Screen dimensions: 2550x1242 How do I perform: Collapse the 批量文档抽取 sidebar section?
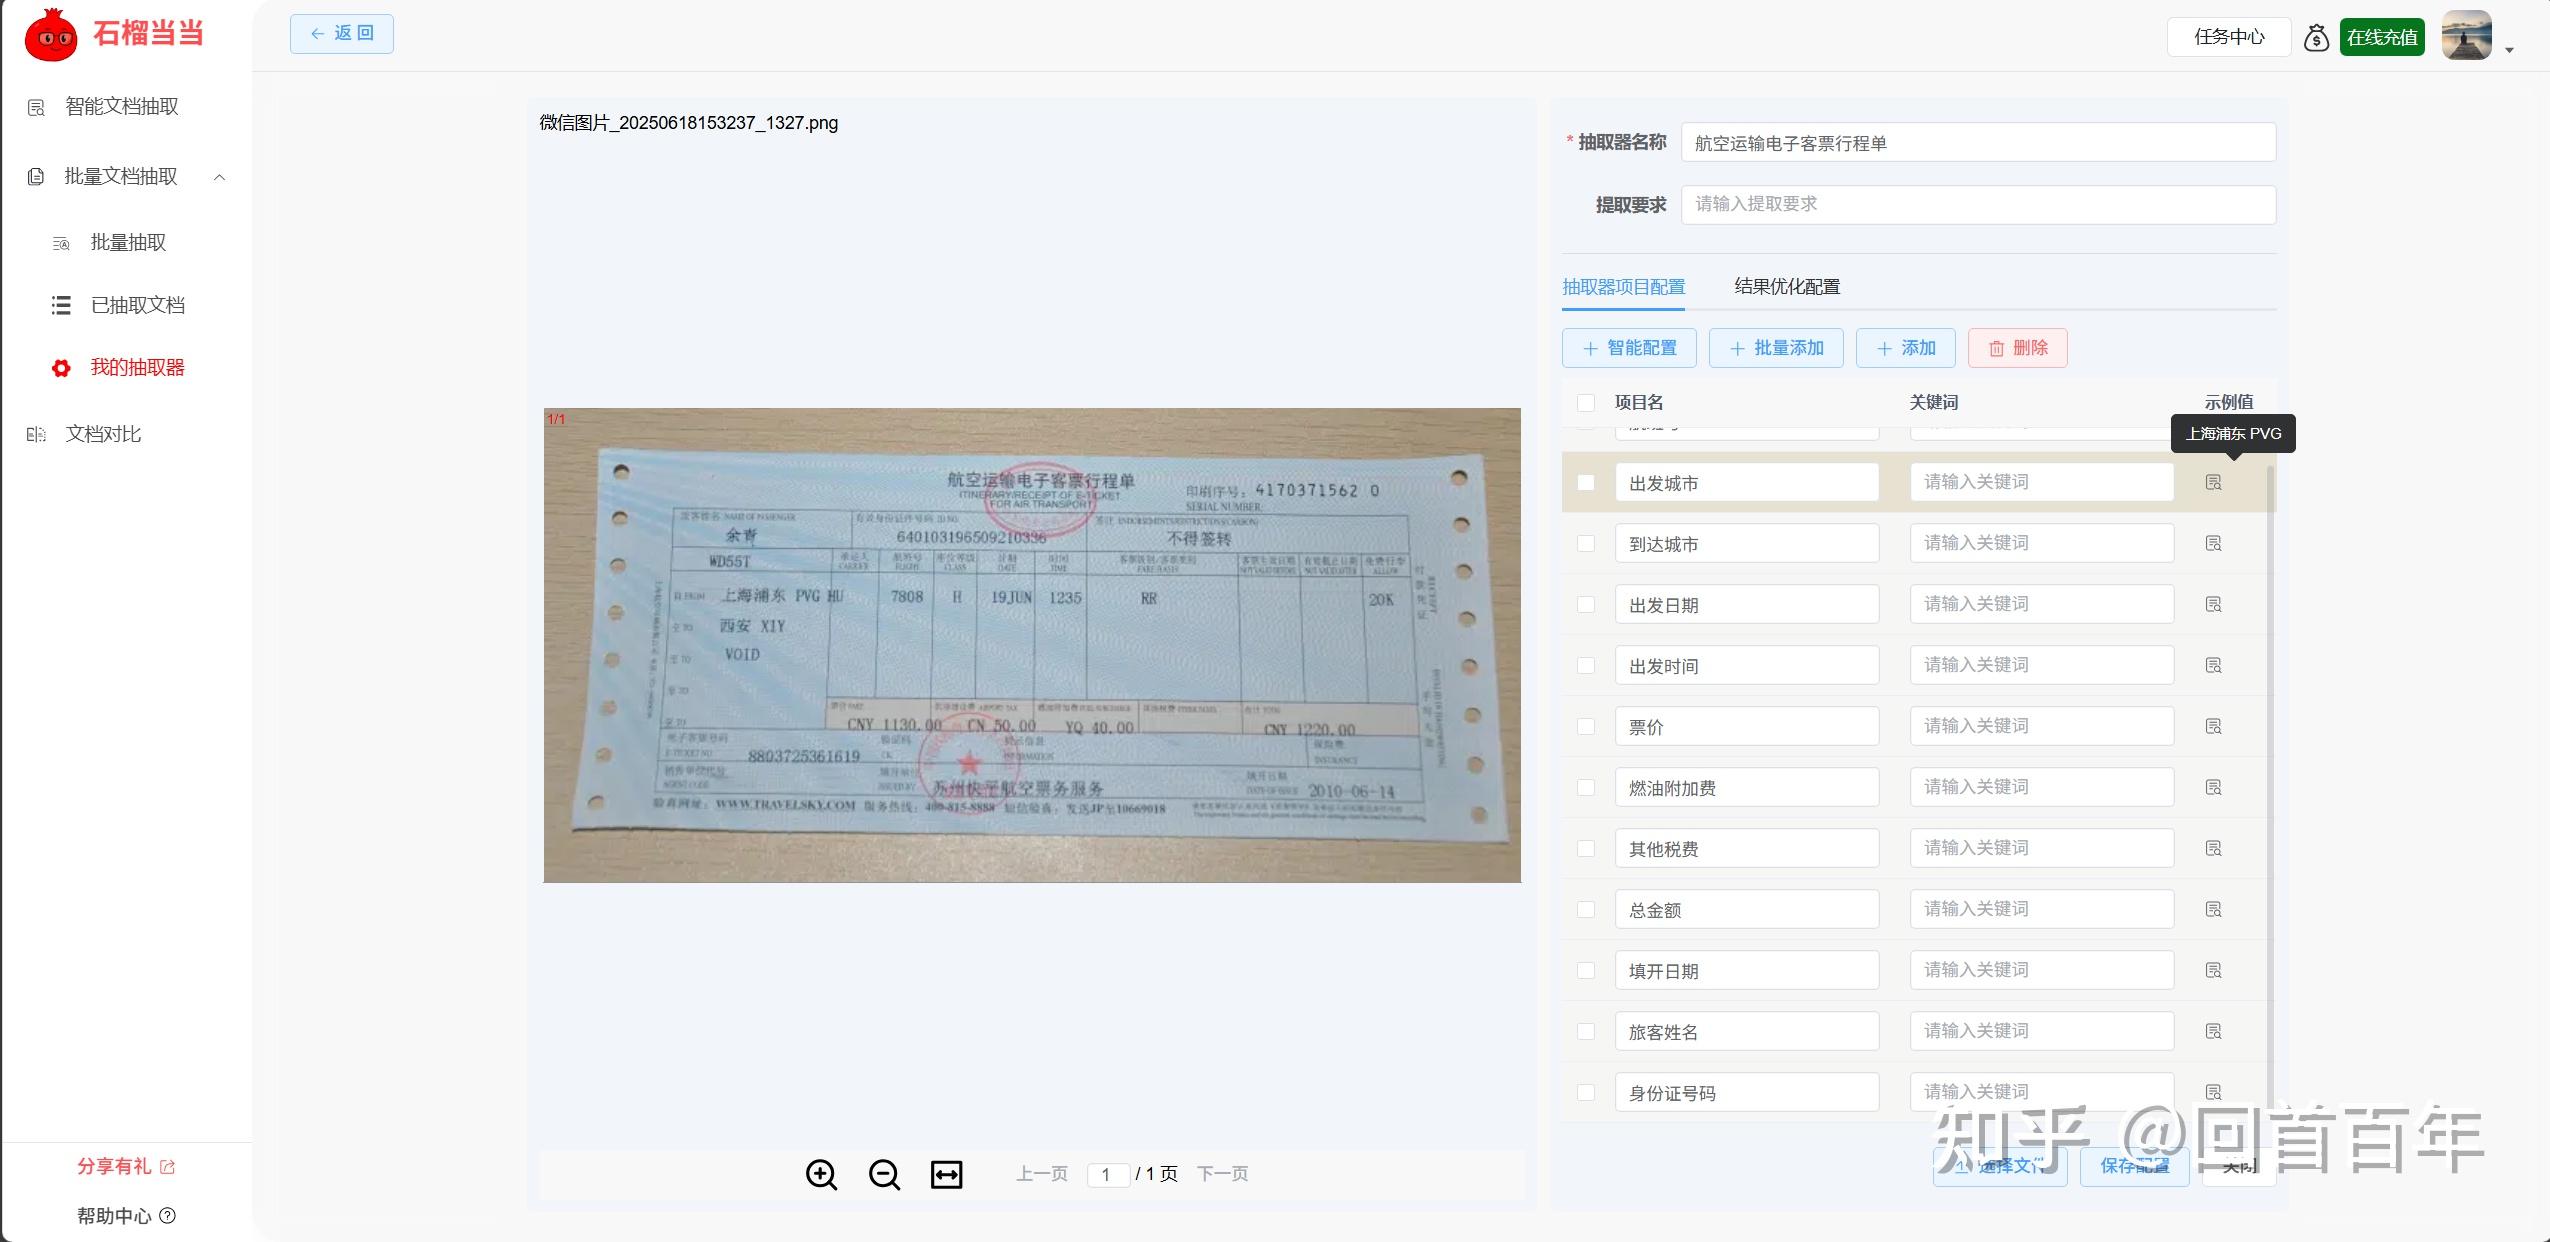click(x=221, y=177)
